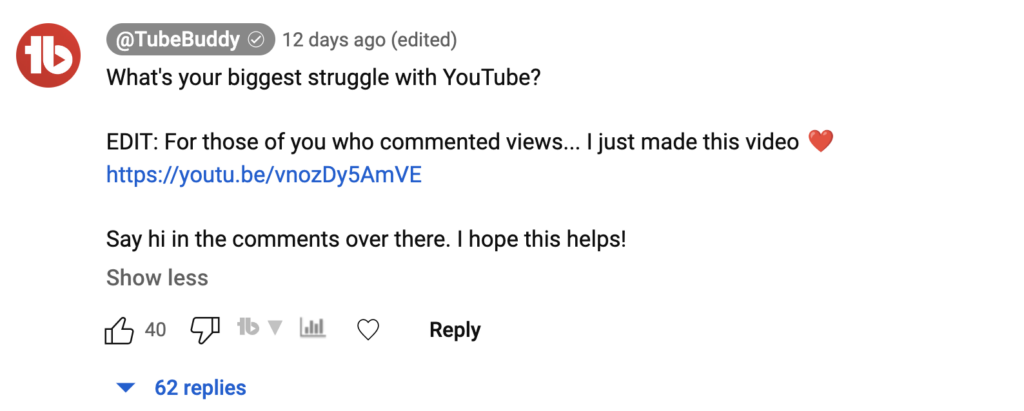Viewport: 1024px width, 411px height.
Task: Click the 'EDIT: For those of you' line
Action: tap(452, 142)
